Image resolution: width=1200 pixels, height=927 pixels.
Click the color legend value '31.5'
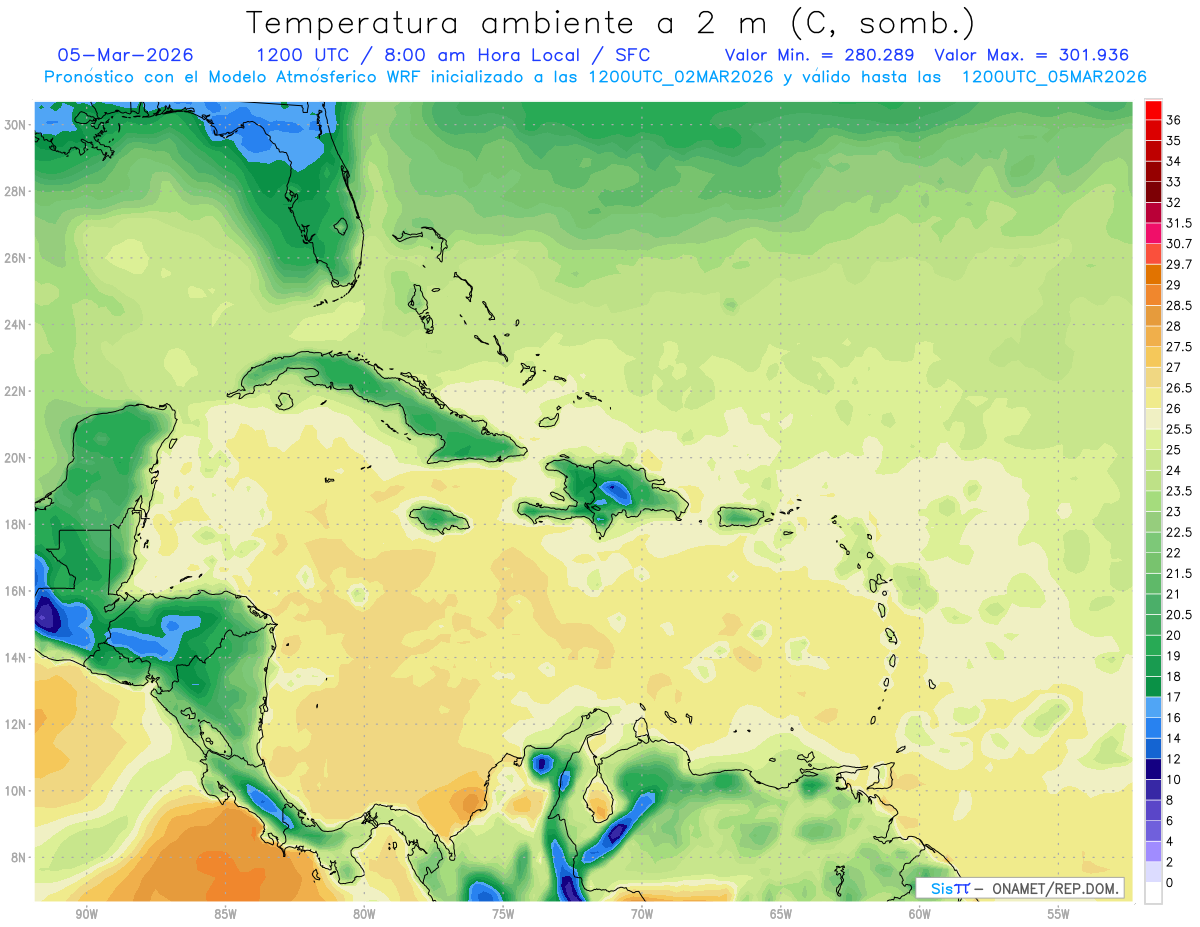point(1179,223)
